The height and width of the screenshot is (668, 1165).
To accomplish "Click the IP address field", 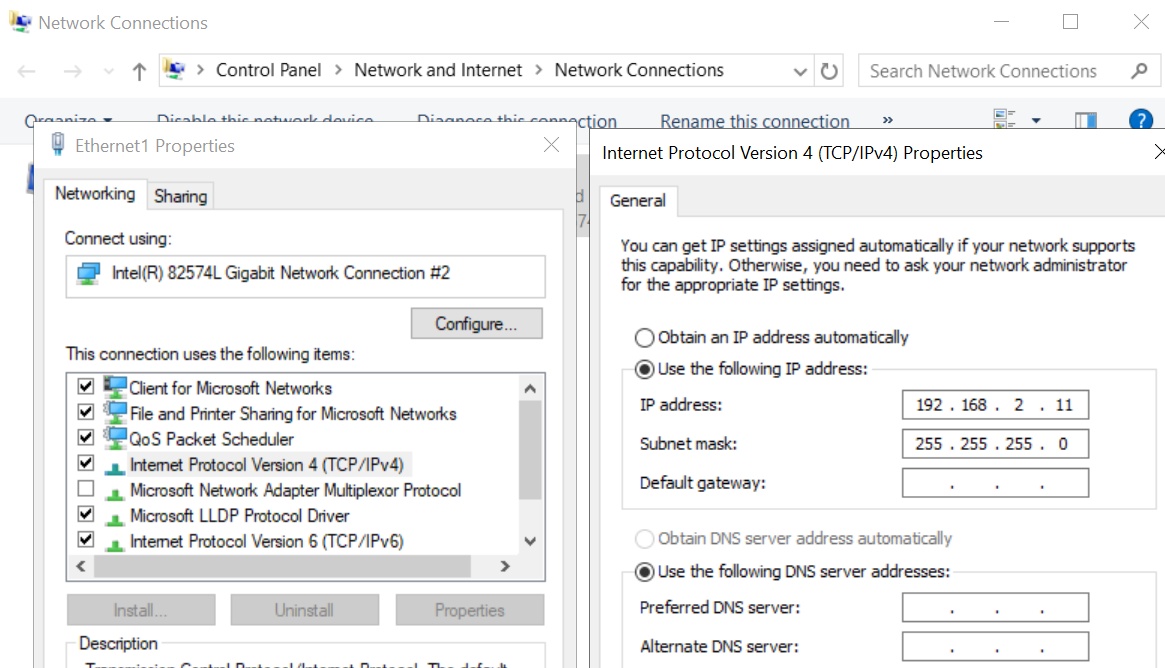I will [x=996, y=405].
